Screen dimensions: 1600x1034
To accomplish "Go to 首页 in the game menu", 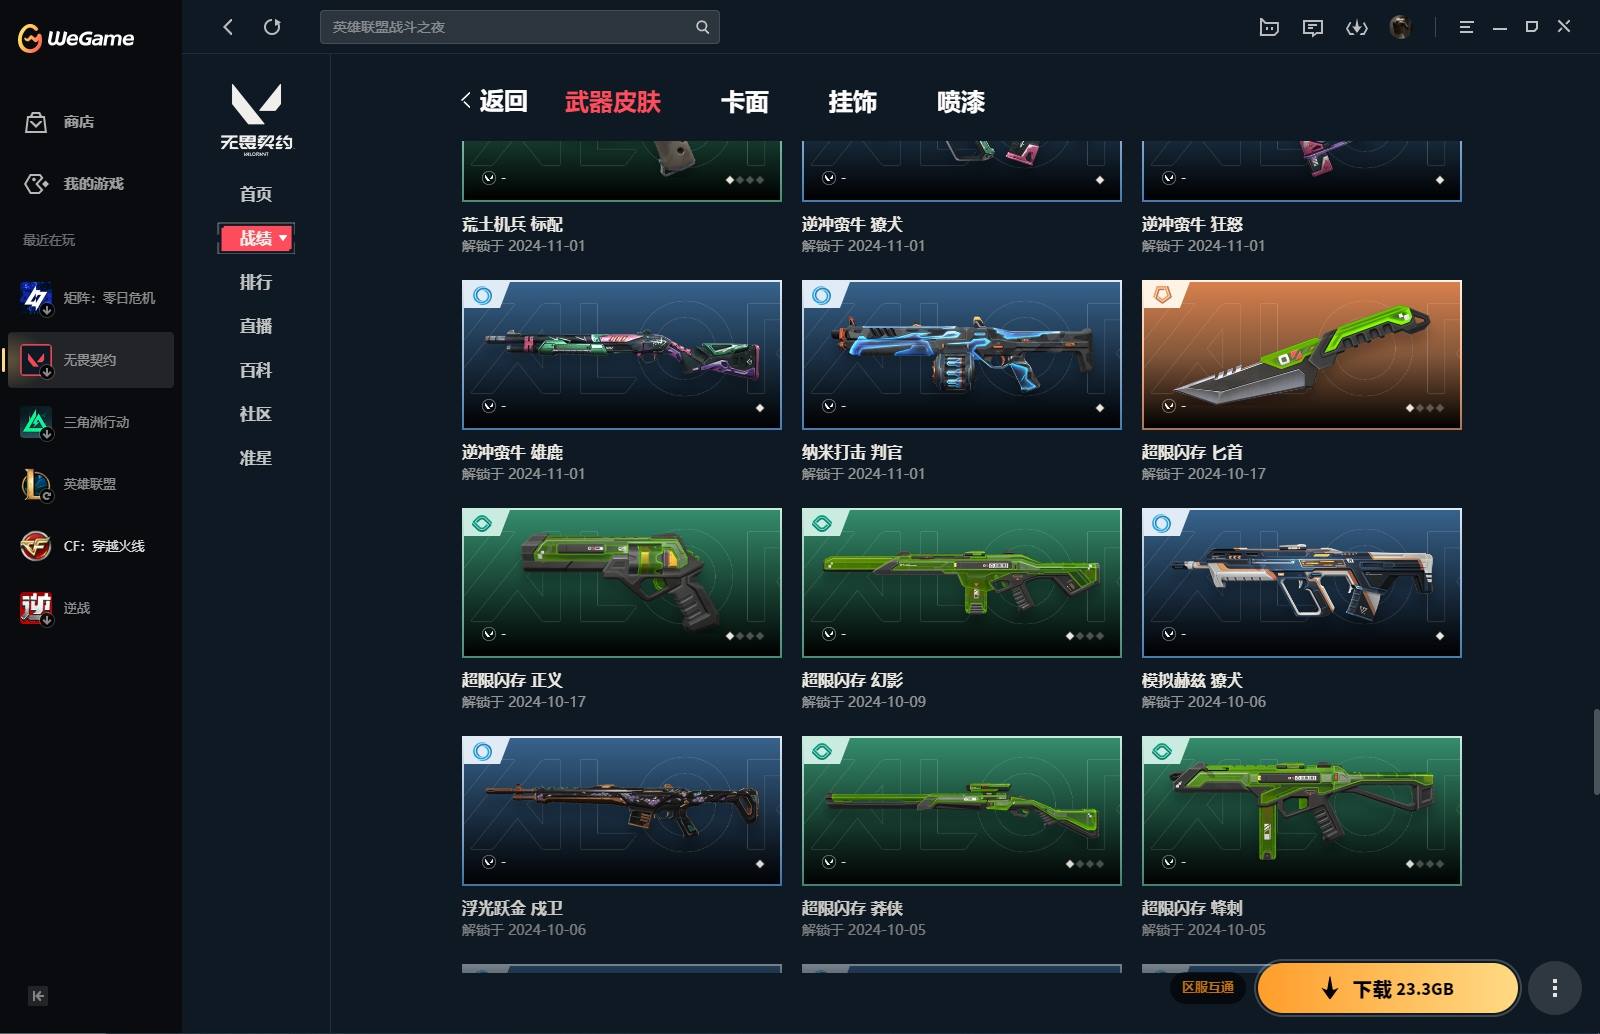I will (x=256, y=194).
